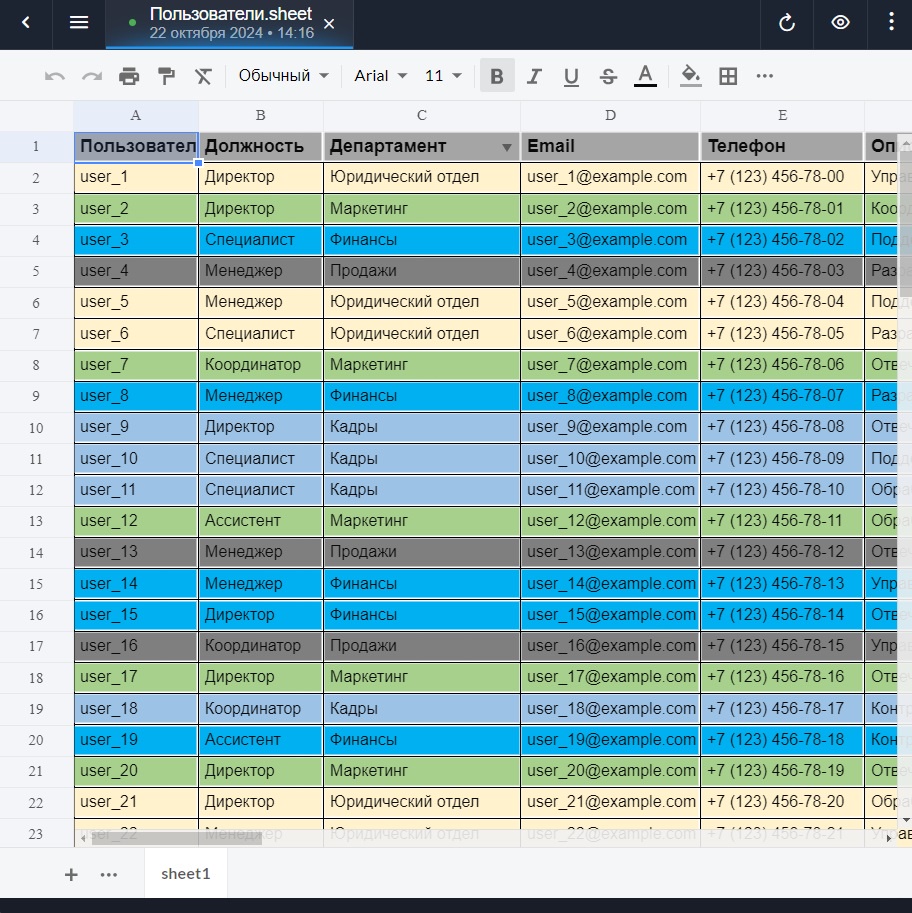Toggle the eye preview mode icon
The width and height of the screenshot is (912, 913).
(840, 23)
